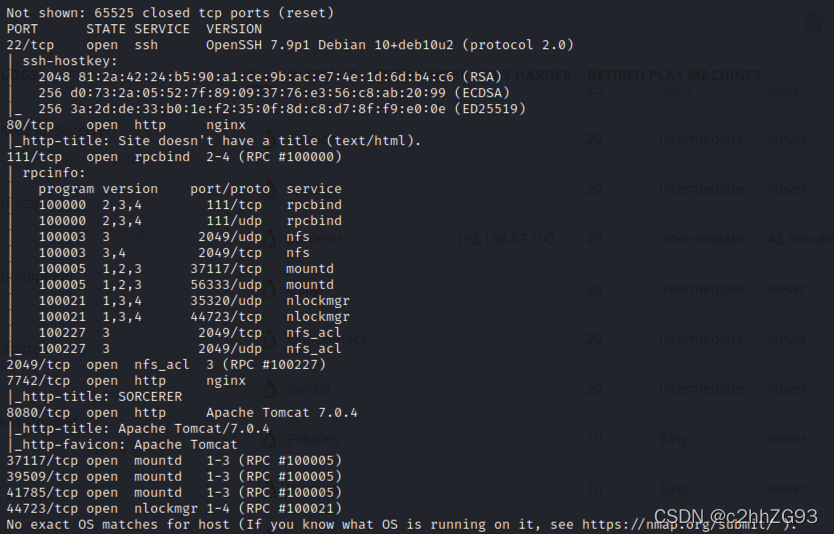Click the faint notes icon at top right

pos(814,22)
